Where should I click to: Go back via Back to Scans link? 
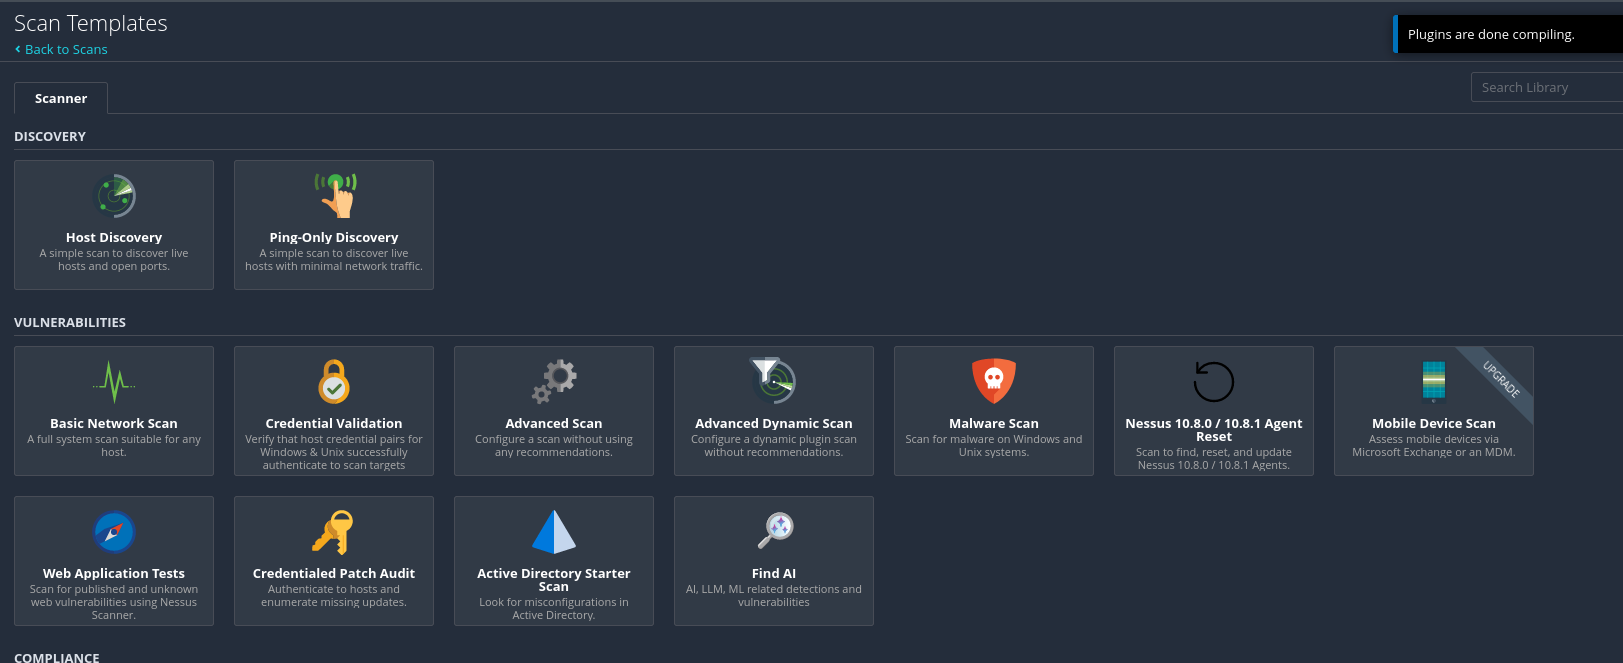[66, 49]
